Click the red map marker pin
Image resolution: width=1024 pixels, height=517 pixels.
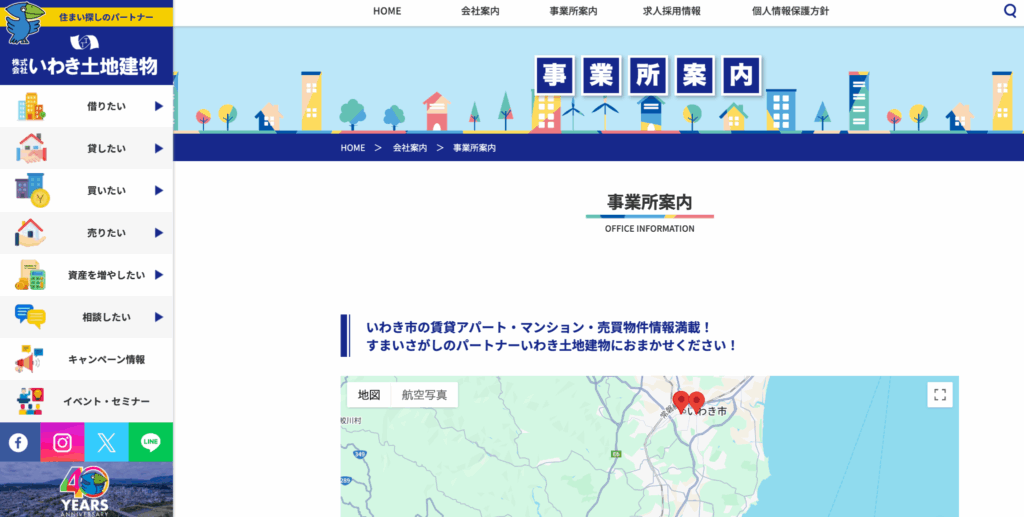[x=696, y=401]
